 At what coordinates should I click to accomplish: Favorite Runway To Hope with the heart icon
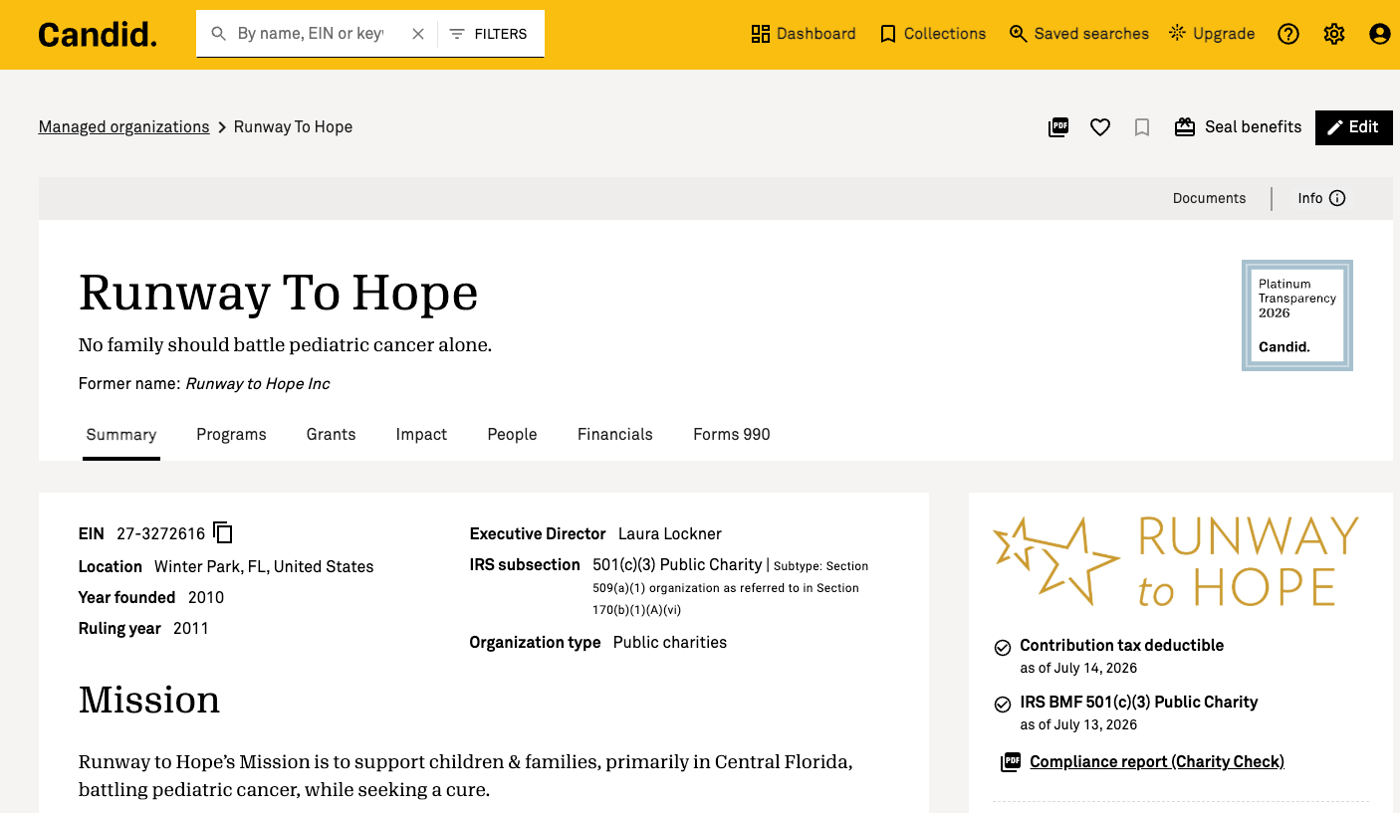pyautogui.click(x=1100, y=127)
